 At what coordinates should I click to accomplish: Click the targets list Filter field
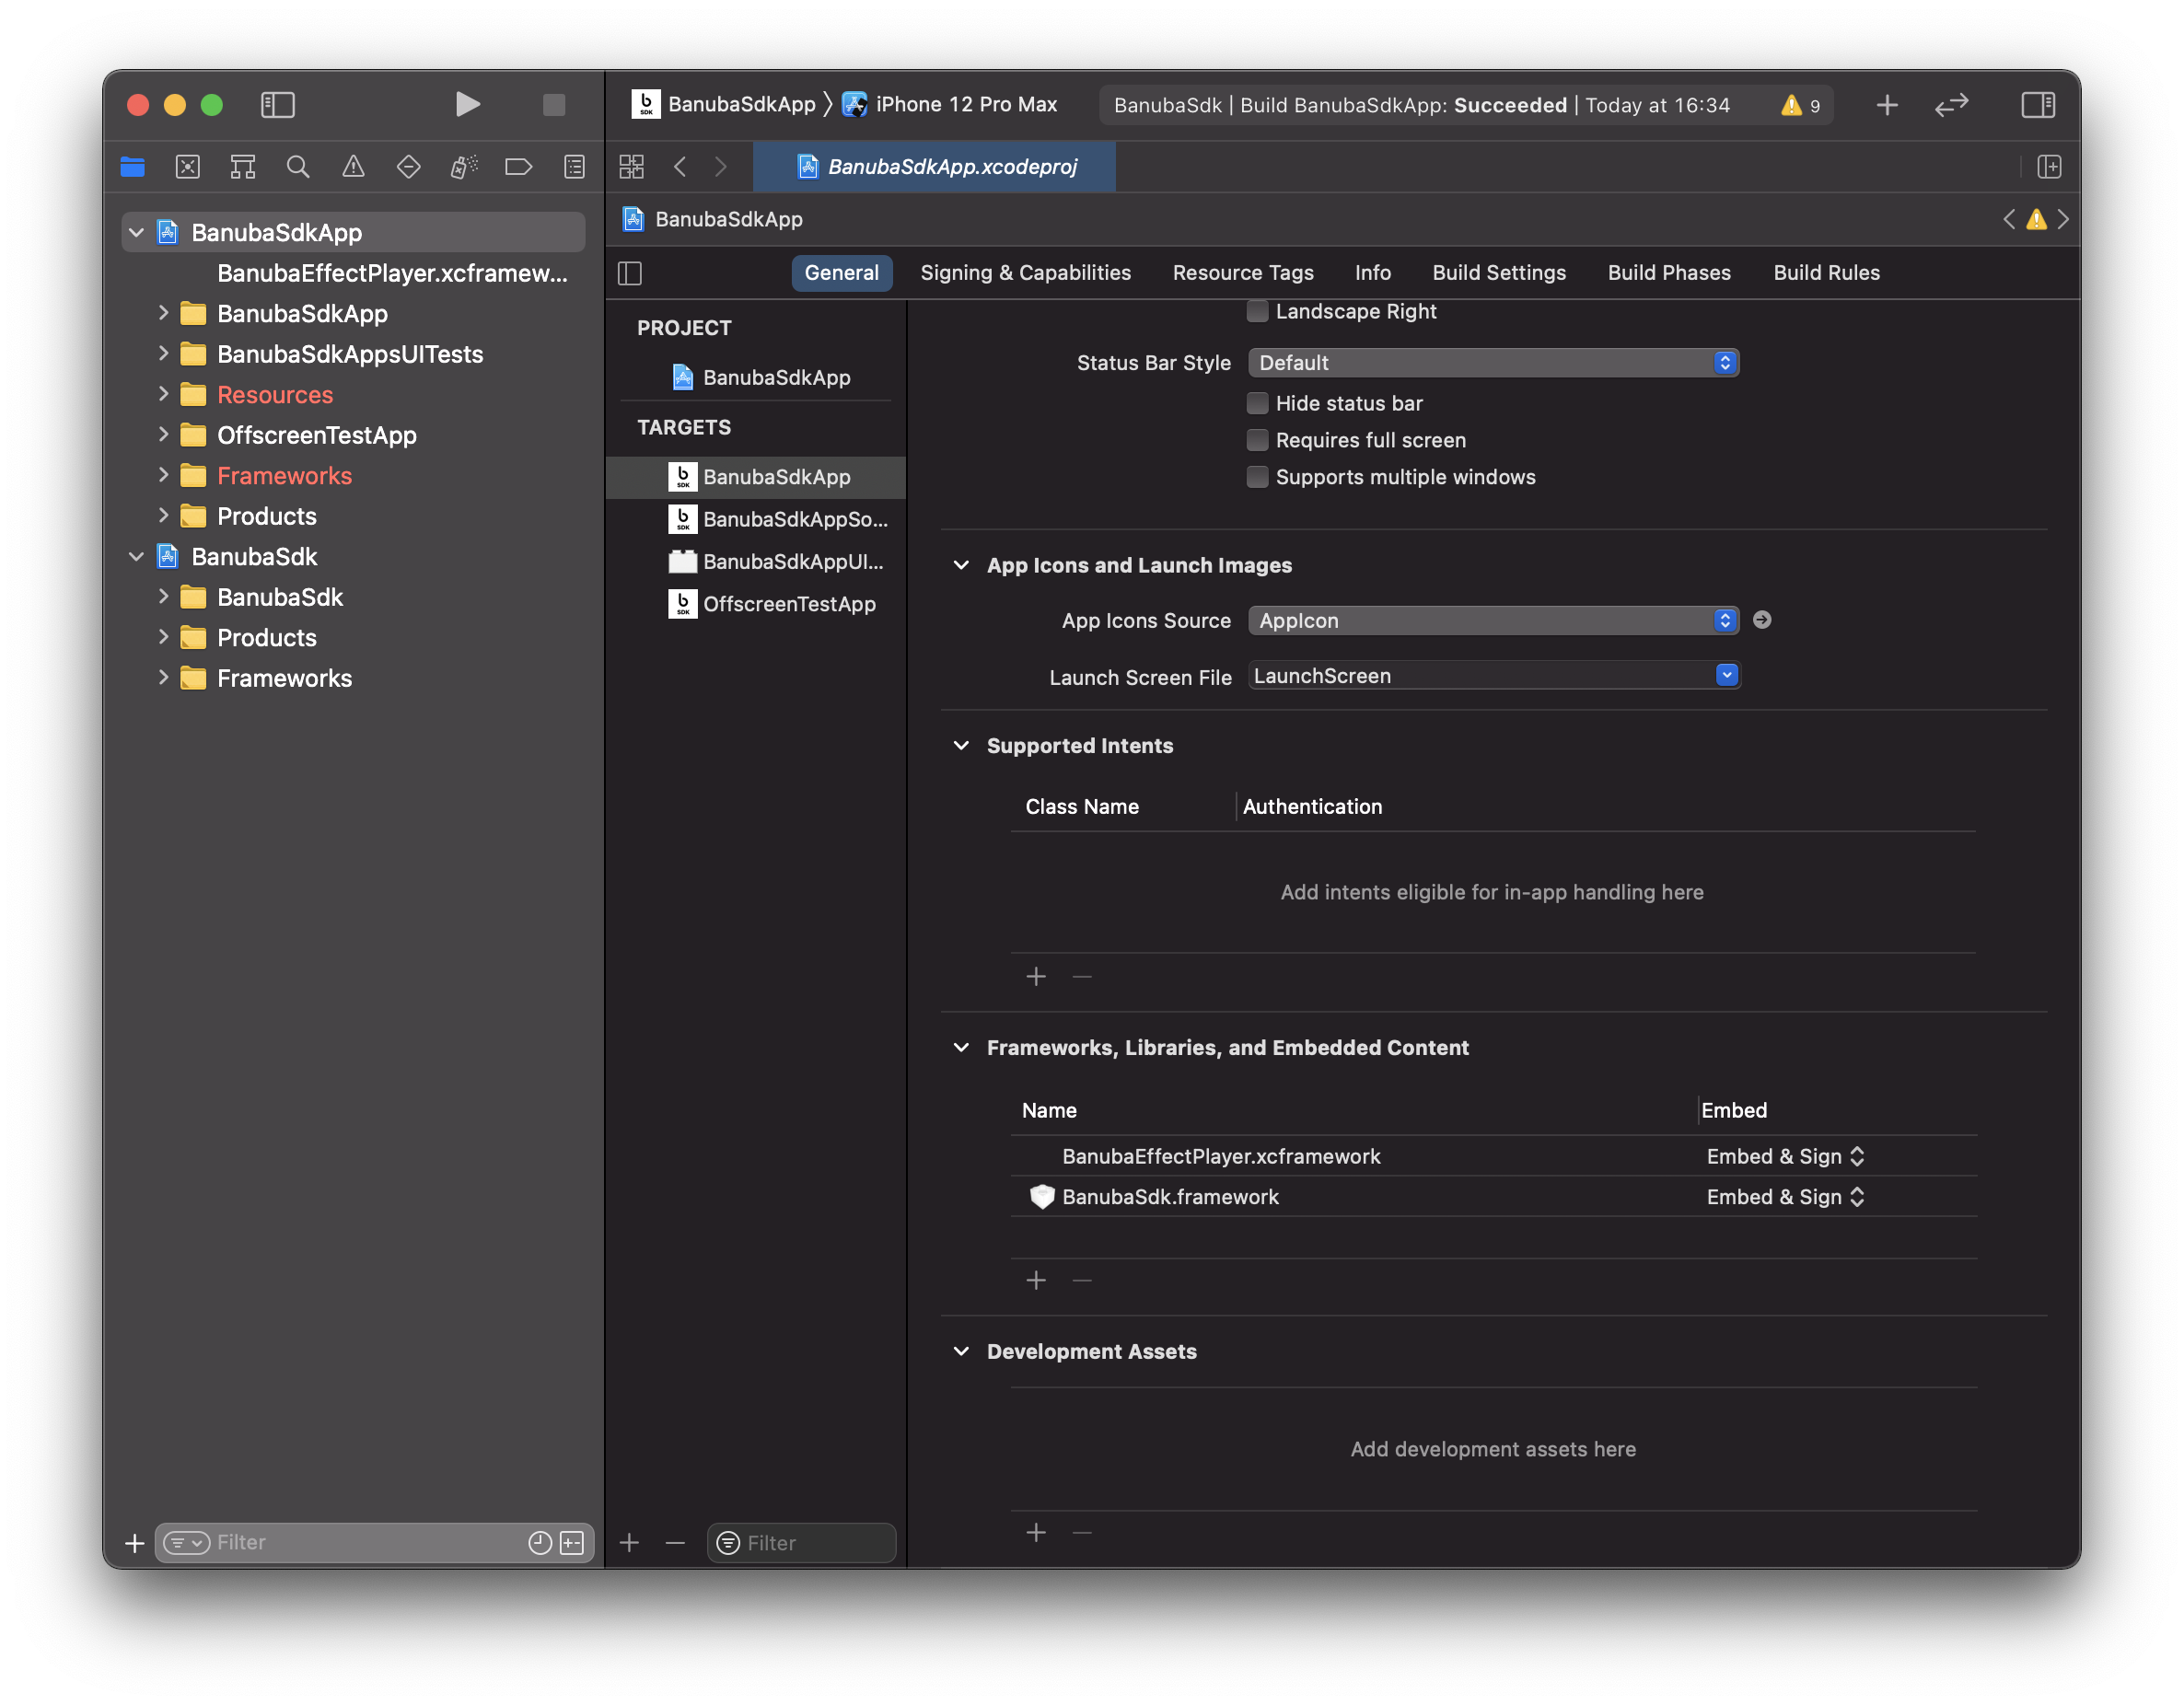pyautogui.click(x=801, y=1543)
